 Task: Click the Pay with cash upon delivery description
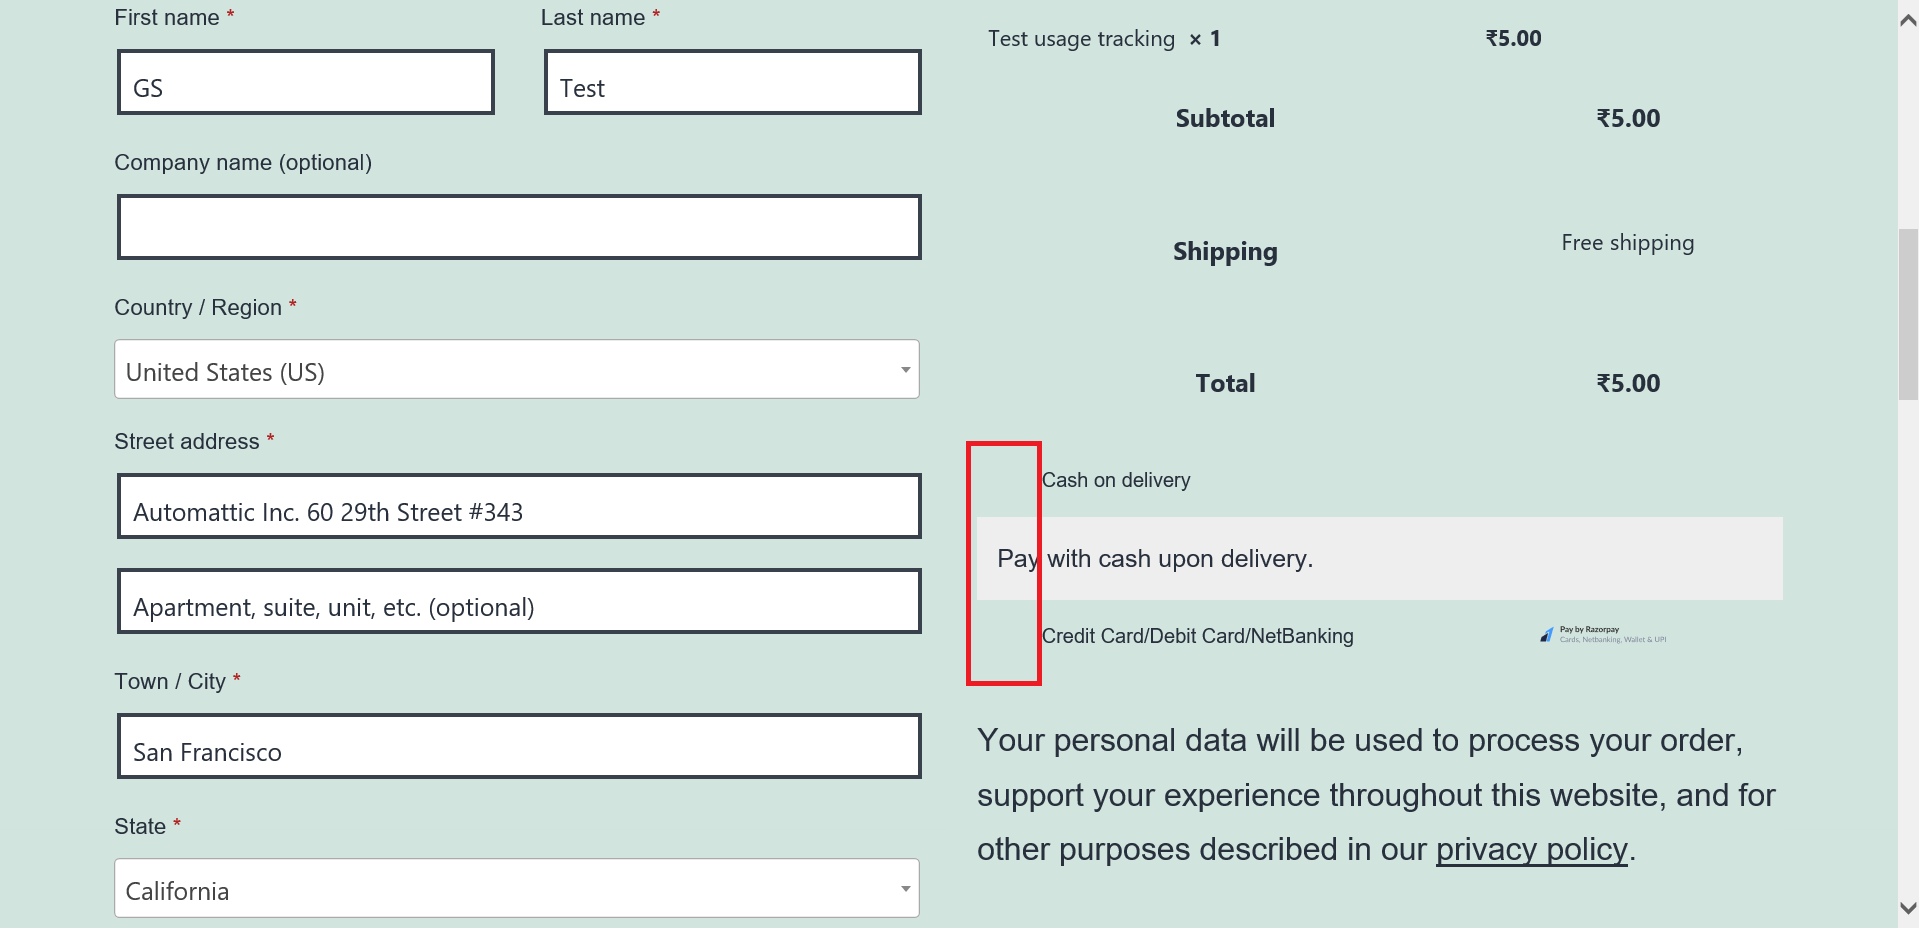click(x=1155, y=558)
